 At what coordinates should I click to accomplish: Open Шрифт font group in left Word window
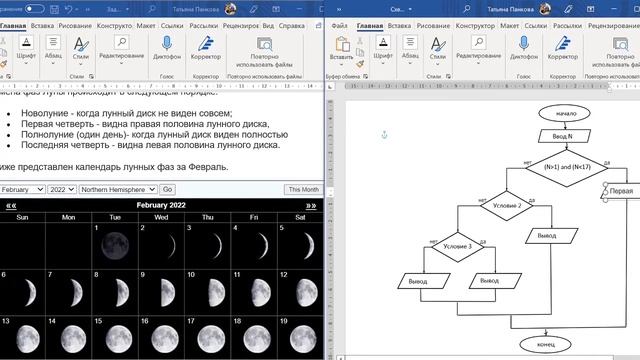tap(26, 51)
